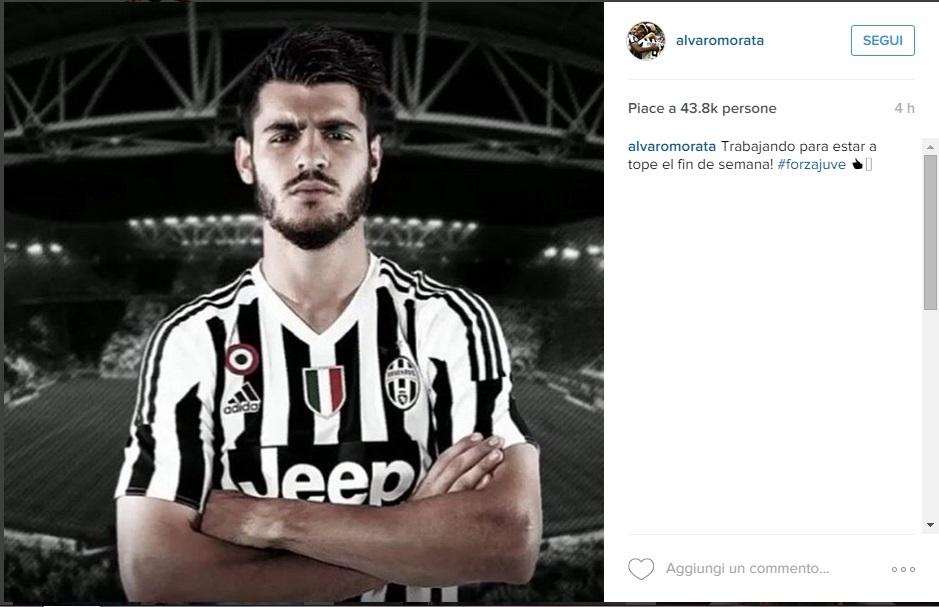Click the alvaromorata profile avatar

(646, 41)
